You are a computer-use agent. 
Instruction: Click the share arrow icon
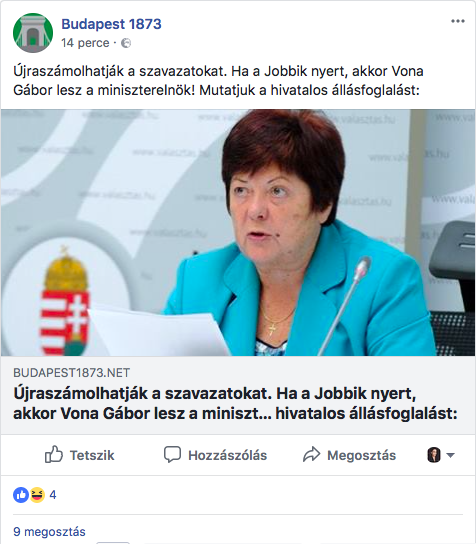(x=311, y=454)
